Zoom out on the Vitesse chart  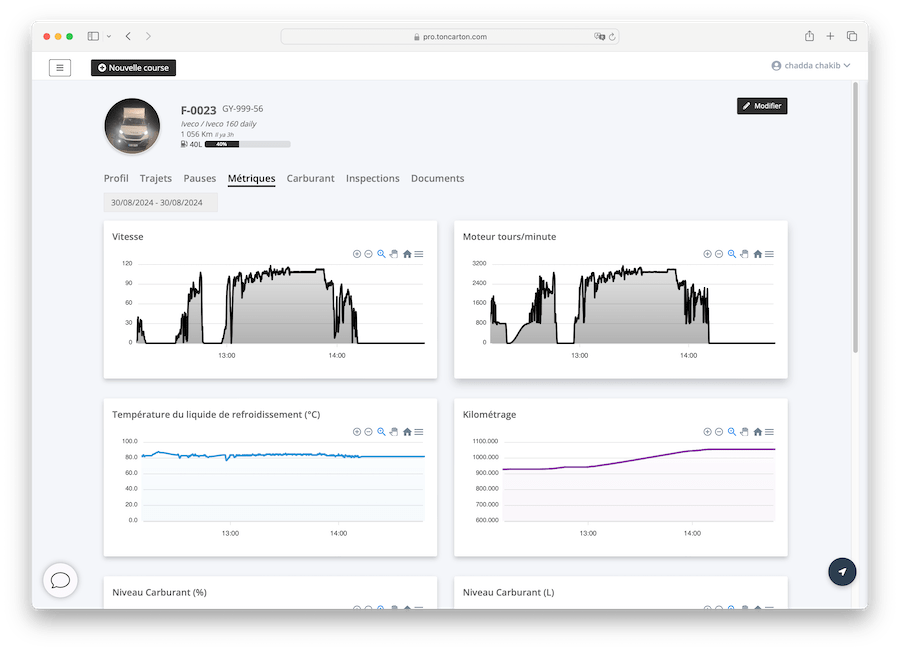pyautogui.click(x=369, y=254)
